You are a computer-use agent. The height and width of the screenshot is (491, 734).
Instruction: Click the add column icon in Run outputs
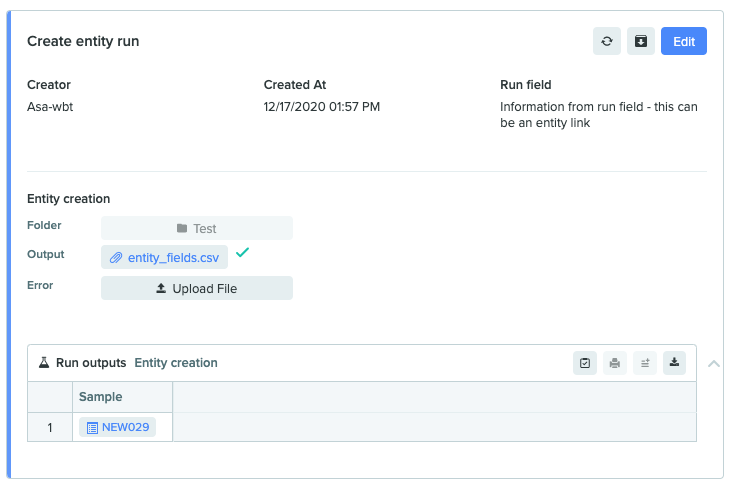tap(645, 363)
